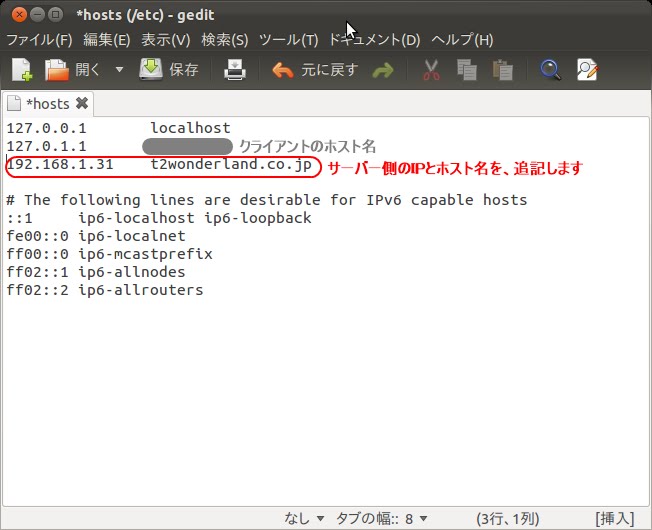This screenshot has height=530, width=652.
Task: Click the fe00::0 ip6-localnet line
Action: click(x=96, y=236)
